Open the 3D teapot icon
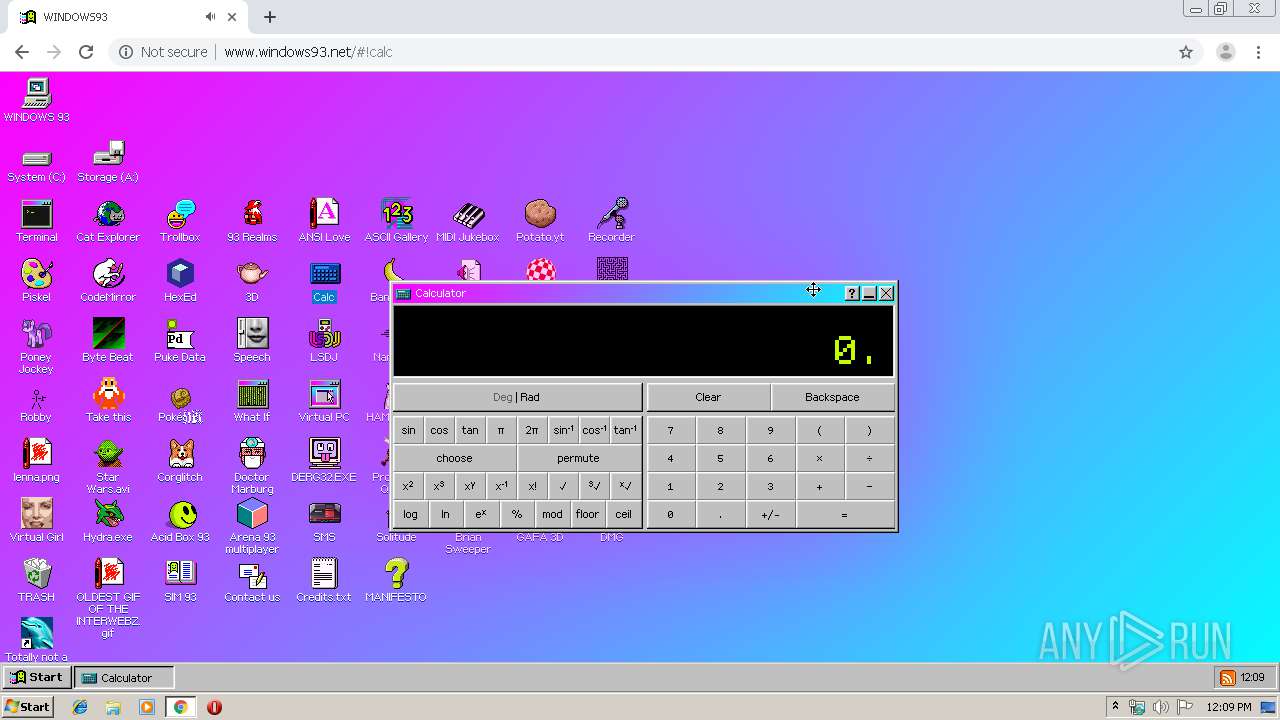Image resolution: width=1280 pixels, height=720 pixels. click(252, 281)
